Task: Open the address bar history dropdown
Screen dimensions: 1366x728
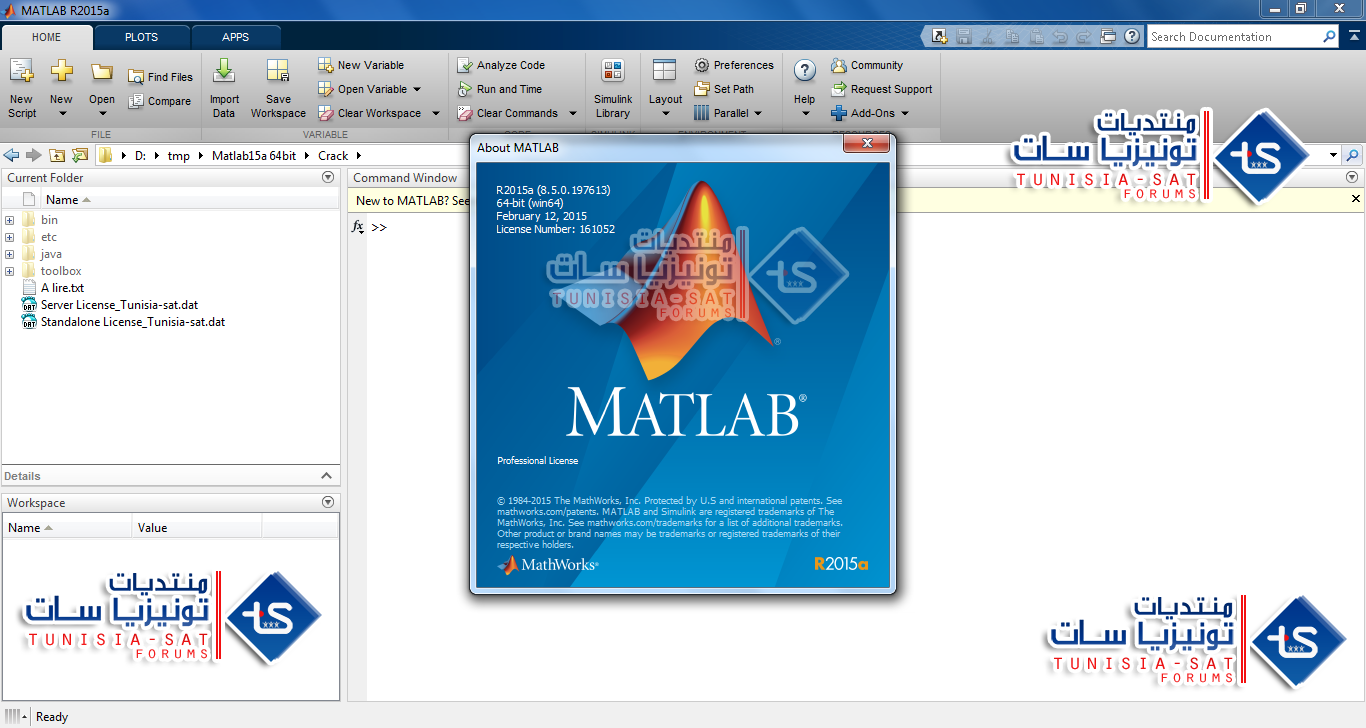Action: (x=1333, y=155)
